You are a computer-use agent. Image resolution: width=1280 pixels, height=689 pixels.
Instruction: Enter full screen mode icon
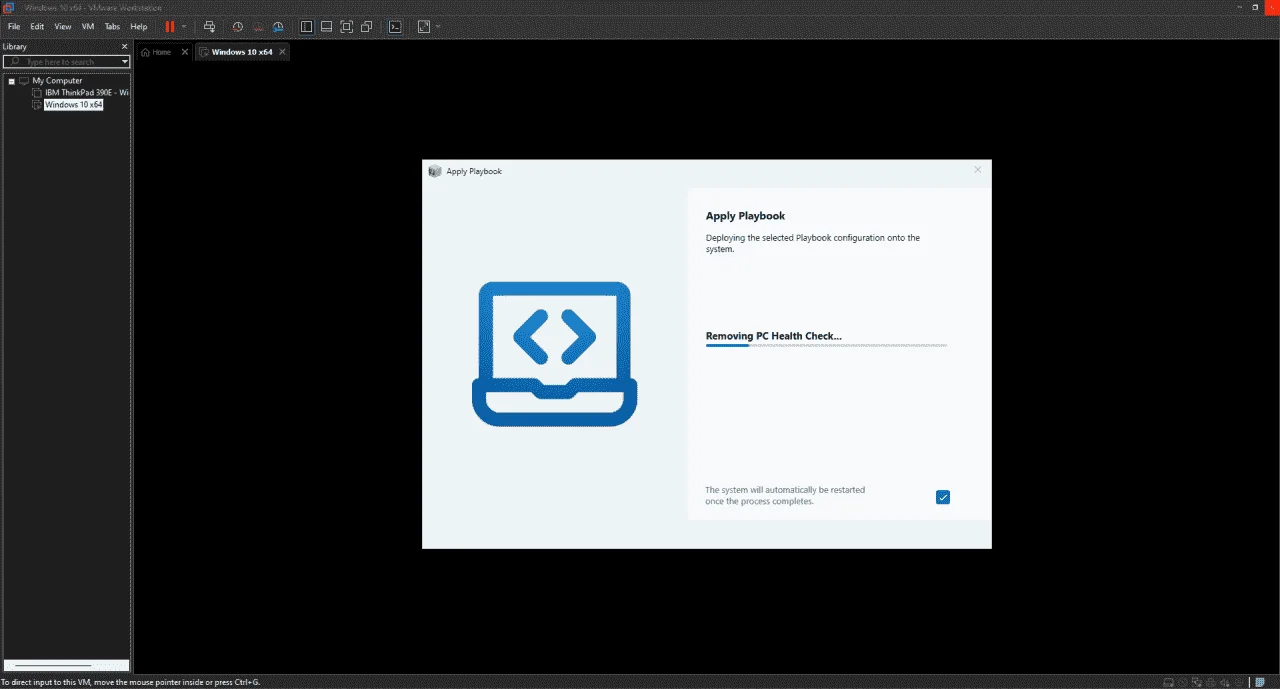347,27
